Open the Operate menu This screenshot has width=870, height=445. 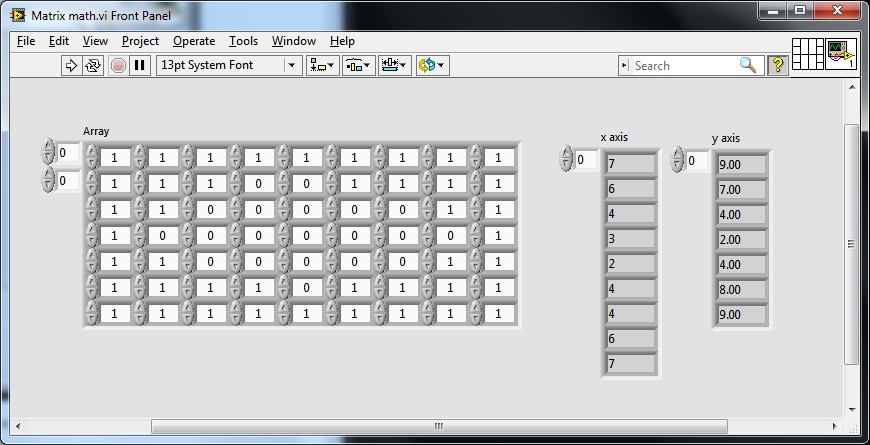[x=193, y=41]
